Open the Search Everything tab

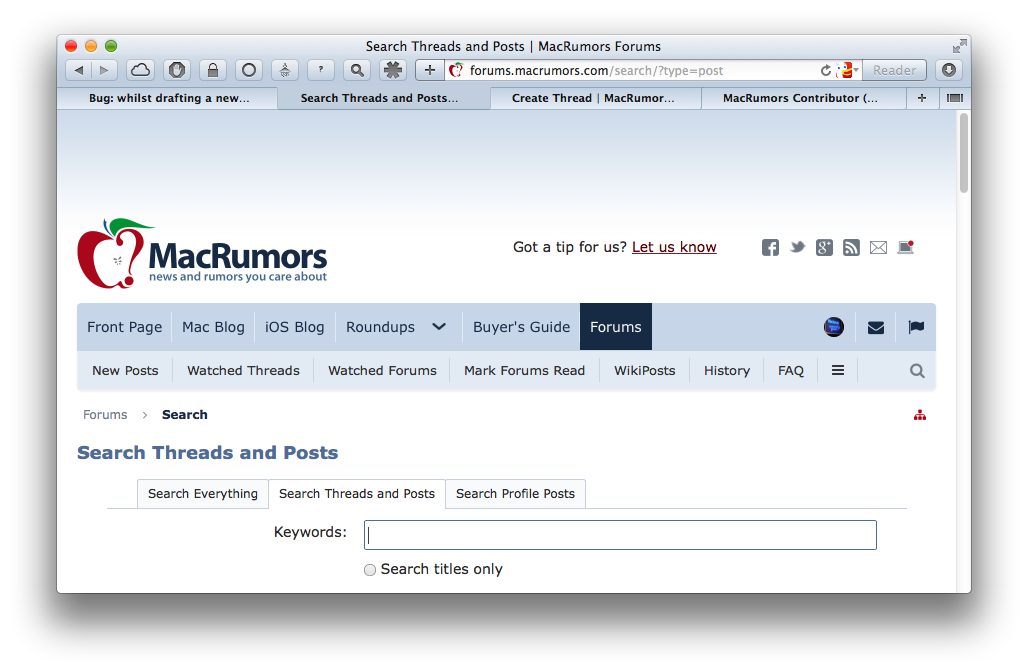[x=203, y=494]
